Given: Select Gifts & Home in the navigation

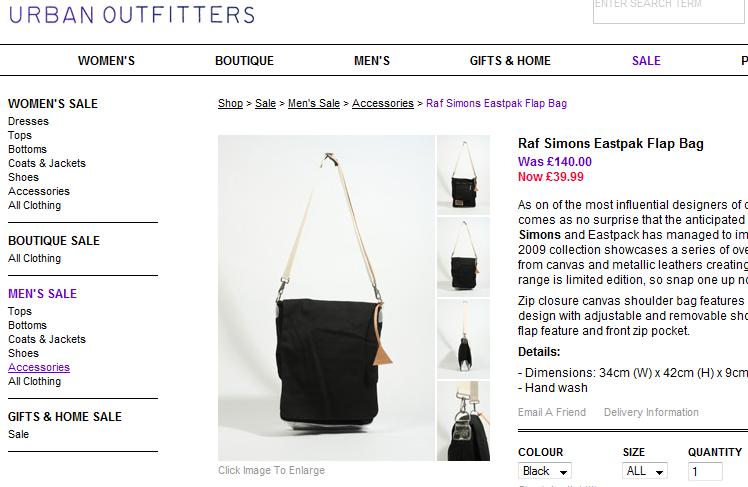Looking at the screenshot, I should tap(510, 61).
